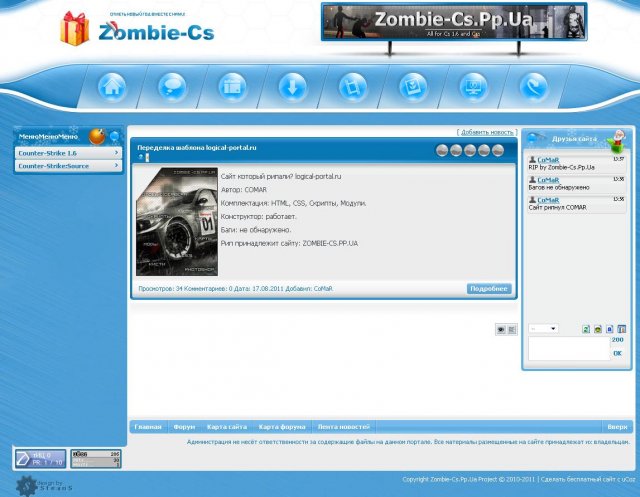Click the uCoz free site link
The image size is (640, 497).
[x=588, y=479]
